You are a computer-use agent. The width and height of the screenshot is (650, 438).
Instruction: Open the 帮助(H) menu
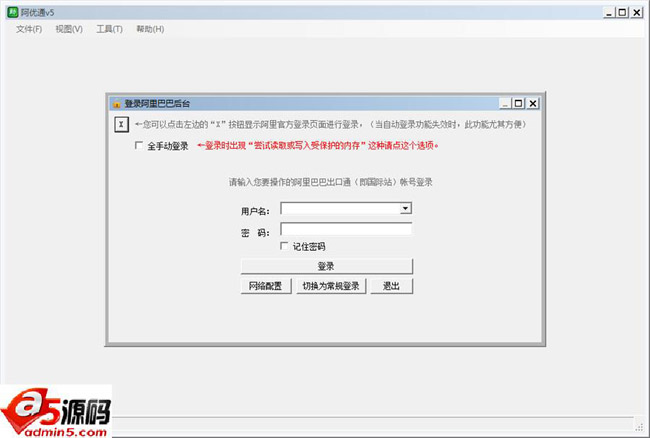tap(150, 29)
